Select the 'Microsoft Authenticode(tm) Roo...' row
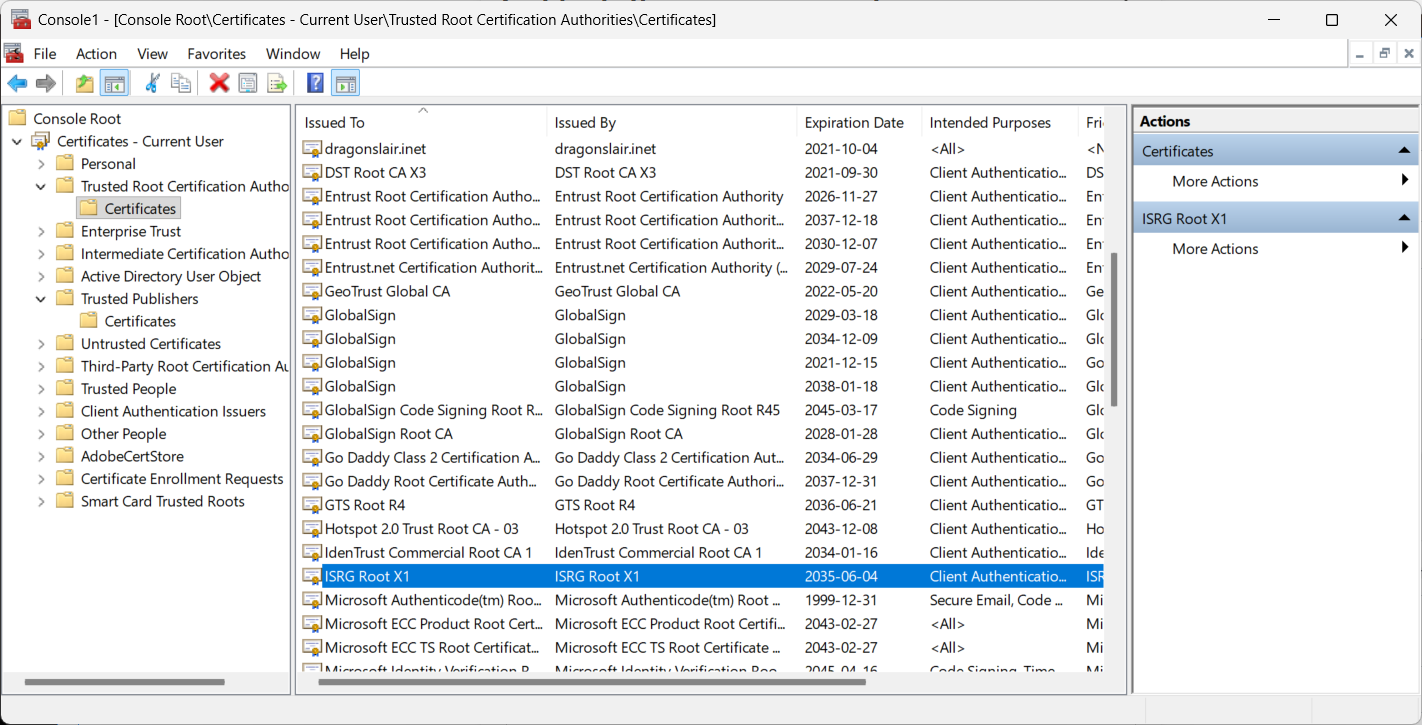Screen dimensions: 1422x725 [701, 600]
